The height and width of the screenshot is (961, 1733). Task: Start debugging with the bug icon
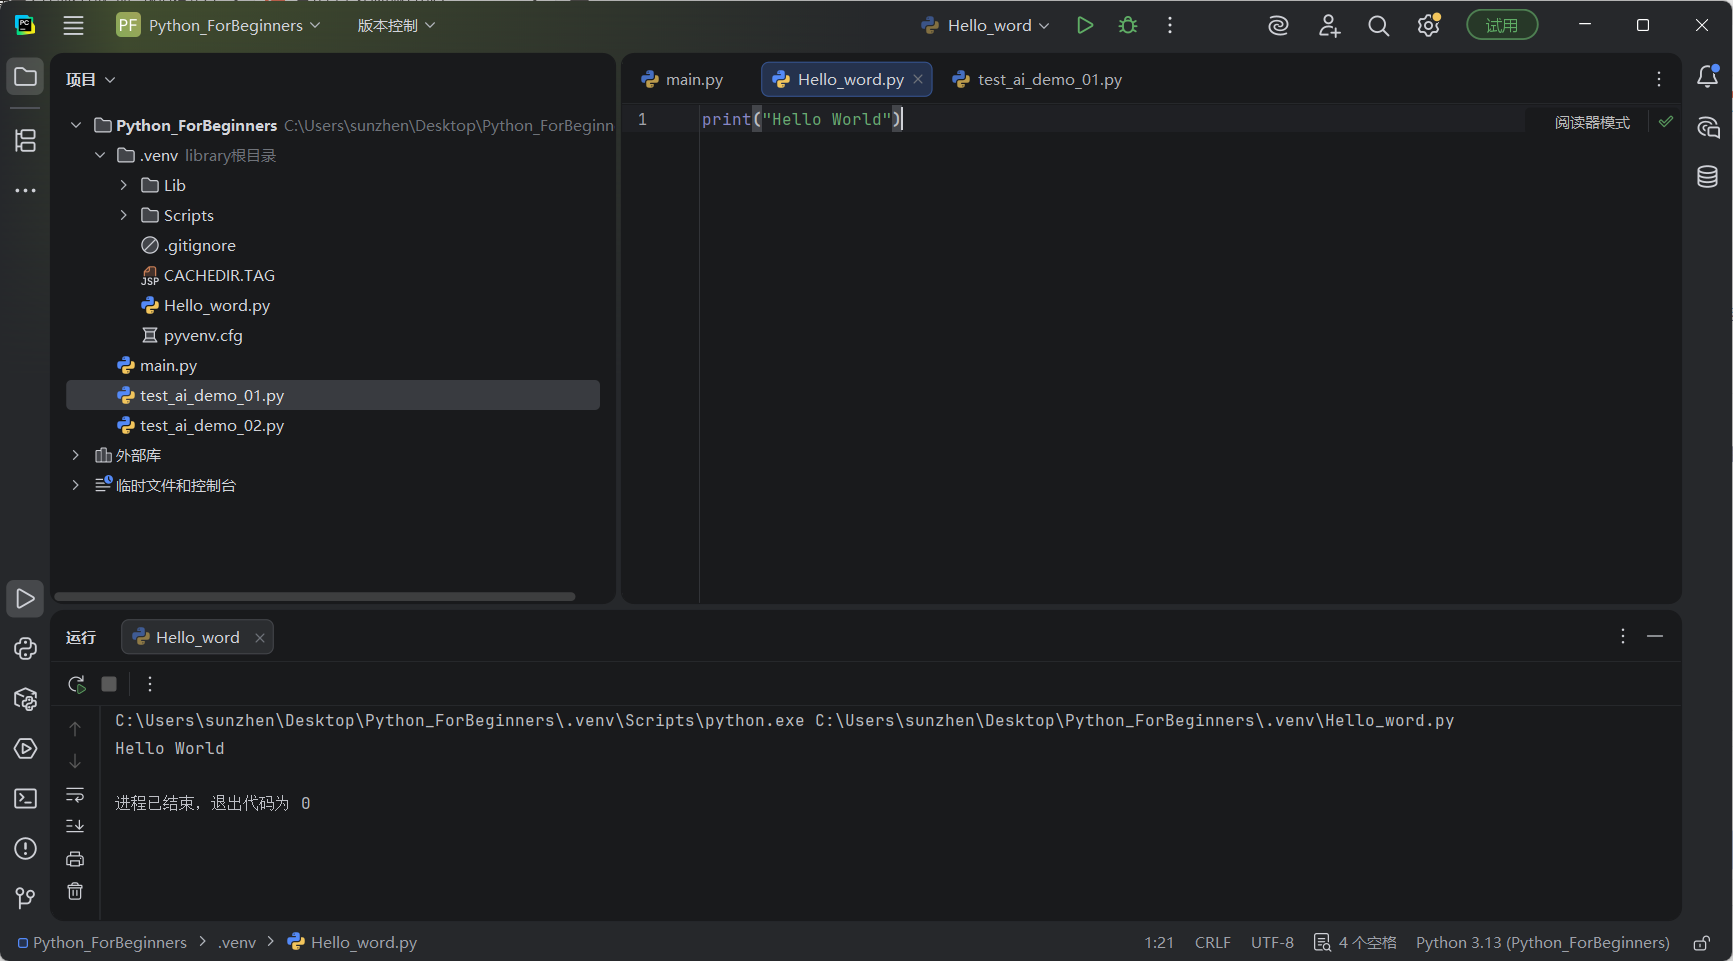coord(1128,26)
